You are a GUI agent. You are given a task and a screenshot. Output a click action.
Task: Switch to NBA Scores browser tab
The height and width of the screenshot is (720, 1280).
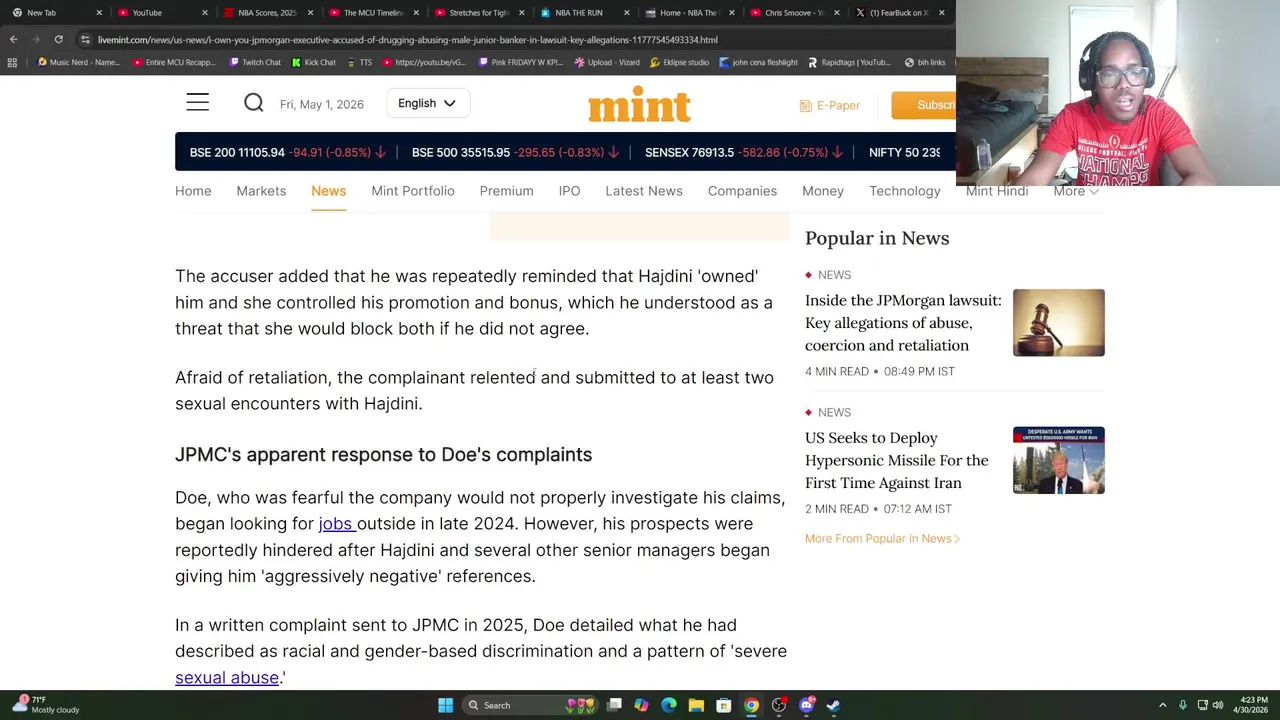(265, 12)
